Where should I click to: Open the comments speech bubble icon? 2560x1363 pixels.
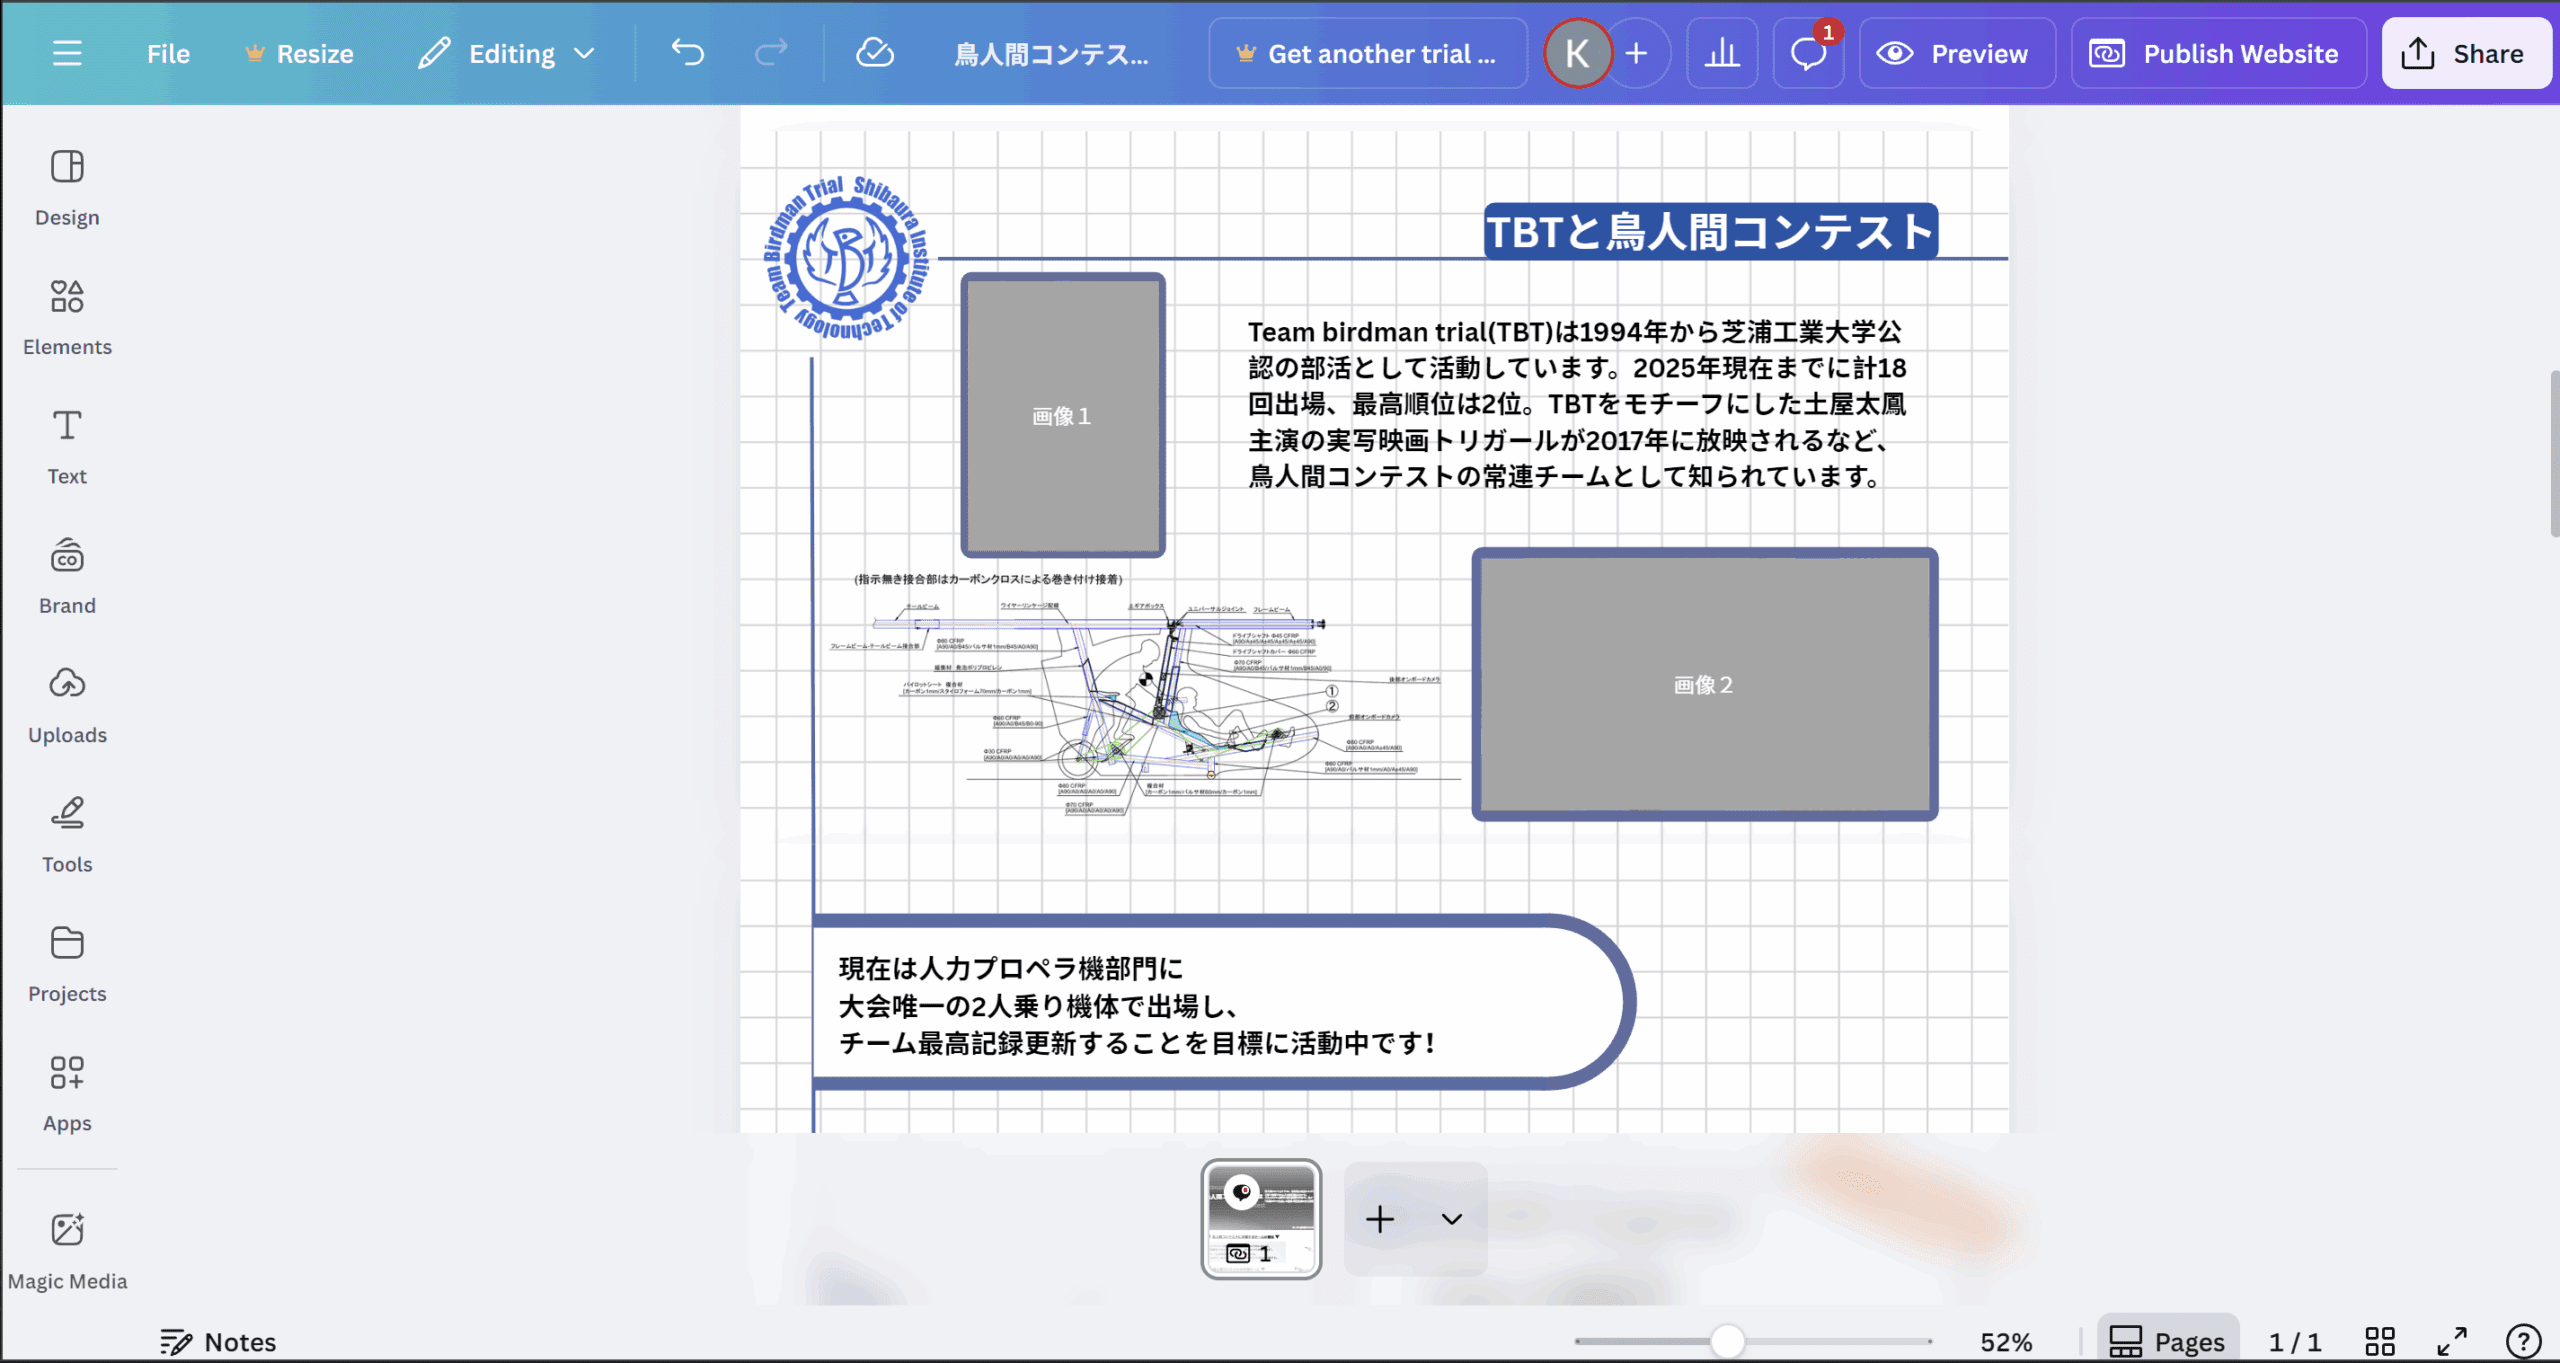tap(1807, 53)
